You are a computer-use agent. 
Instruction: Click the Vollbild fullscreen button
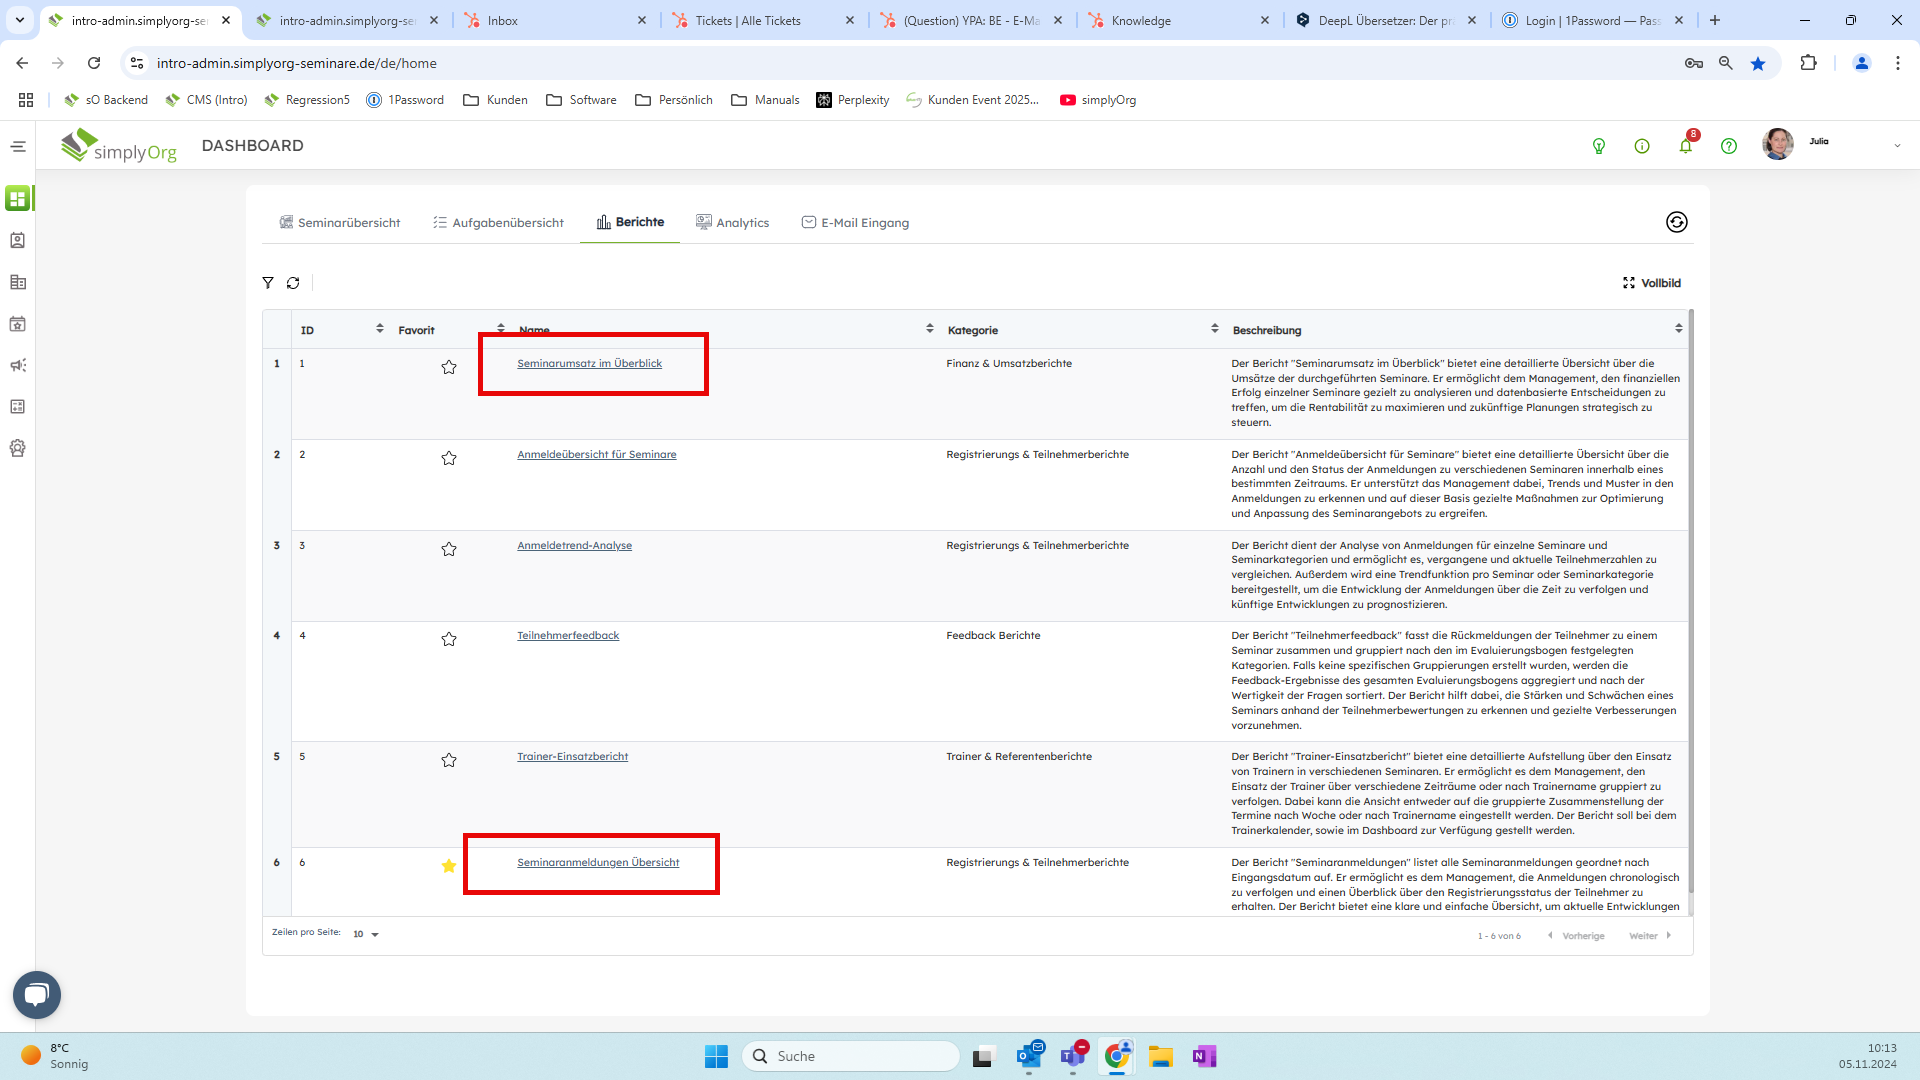(1651, 283)
